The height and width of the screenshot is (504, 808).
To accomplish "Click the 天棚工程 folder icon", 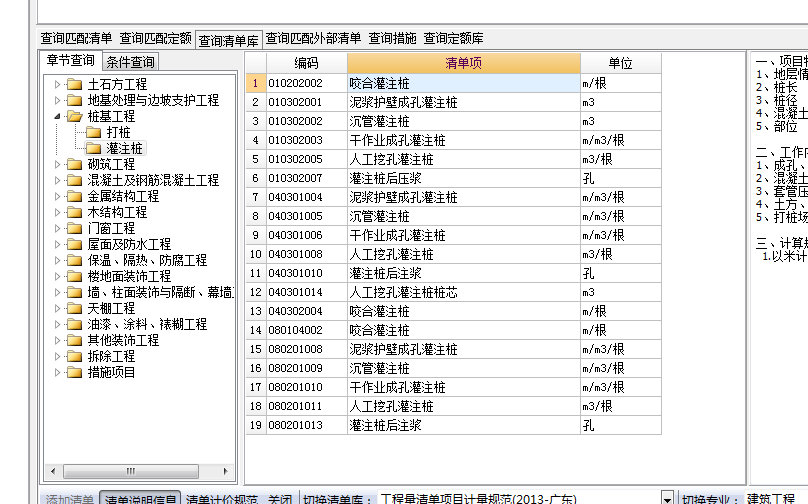I will coord(74,308).
